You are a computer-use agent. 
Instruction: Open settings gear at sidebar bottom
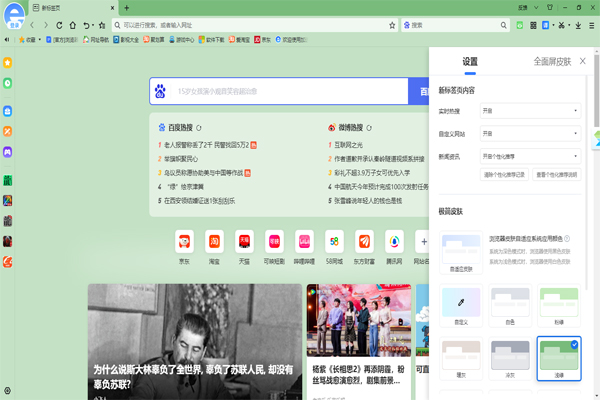(8, 390)
